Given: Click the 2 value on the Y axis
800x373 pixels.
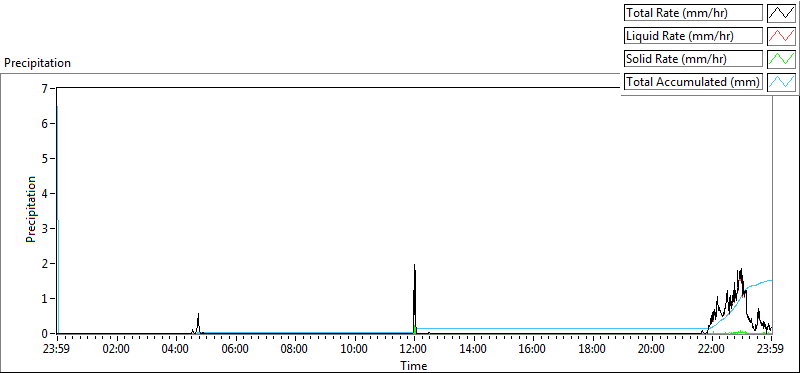Looking at the screenshot, I should coord(44,264).
